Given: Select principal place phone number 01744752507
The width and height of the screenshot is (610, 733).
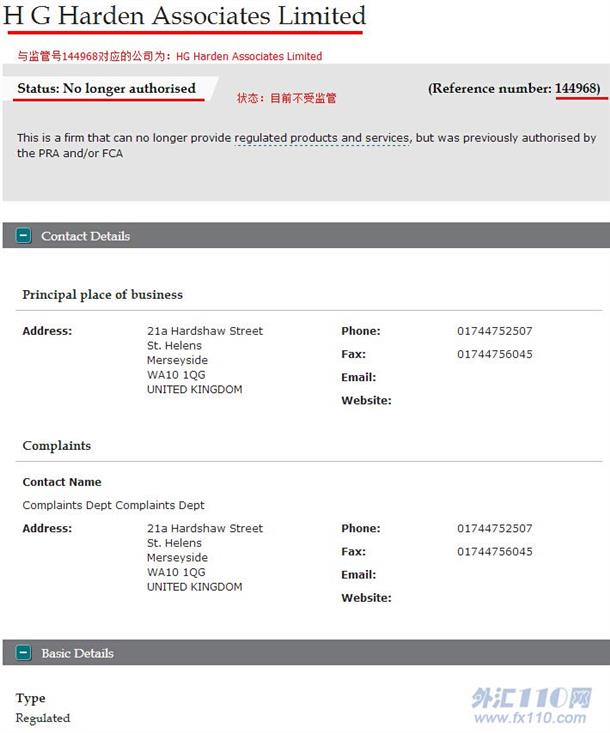Looking at the screenshot, I should [x=495, y=331].
